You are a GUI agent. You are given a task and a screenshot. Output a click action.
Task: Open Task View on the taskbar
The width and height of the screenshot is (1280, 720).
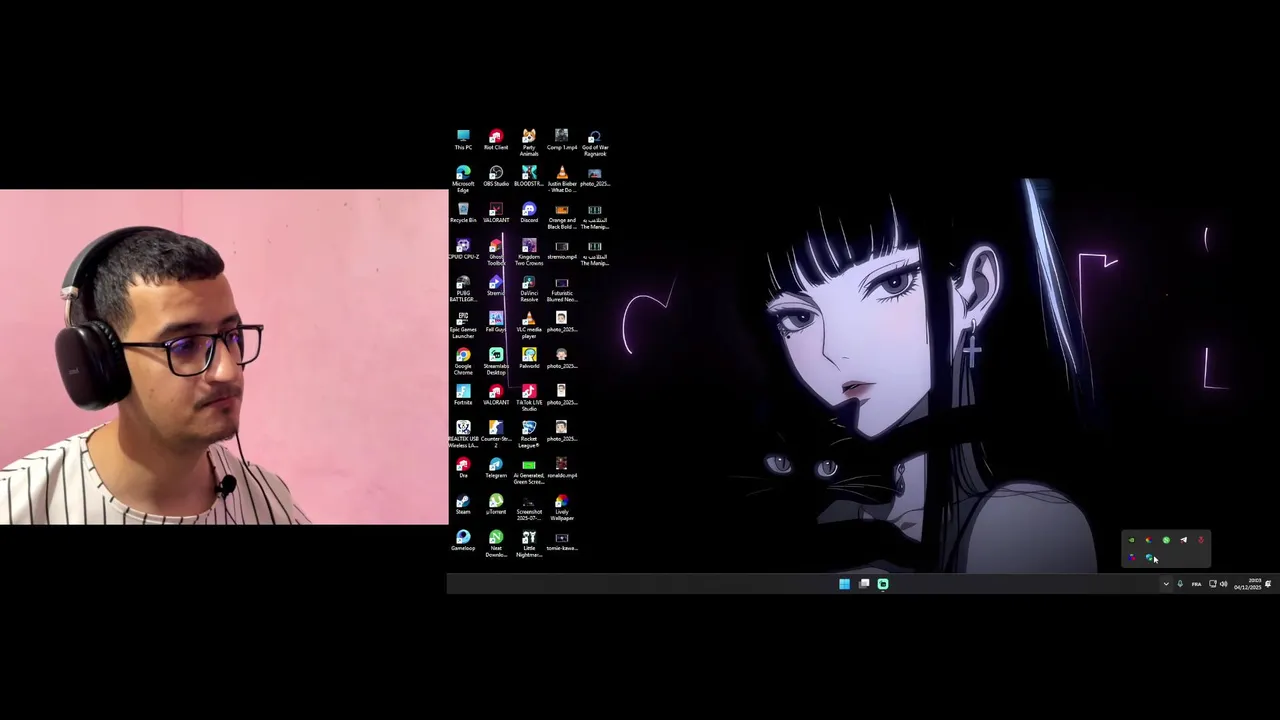tap(864, 584)
